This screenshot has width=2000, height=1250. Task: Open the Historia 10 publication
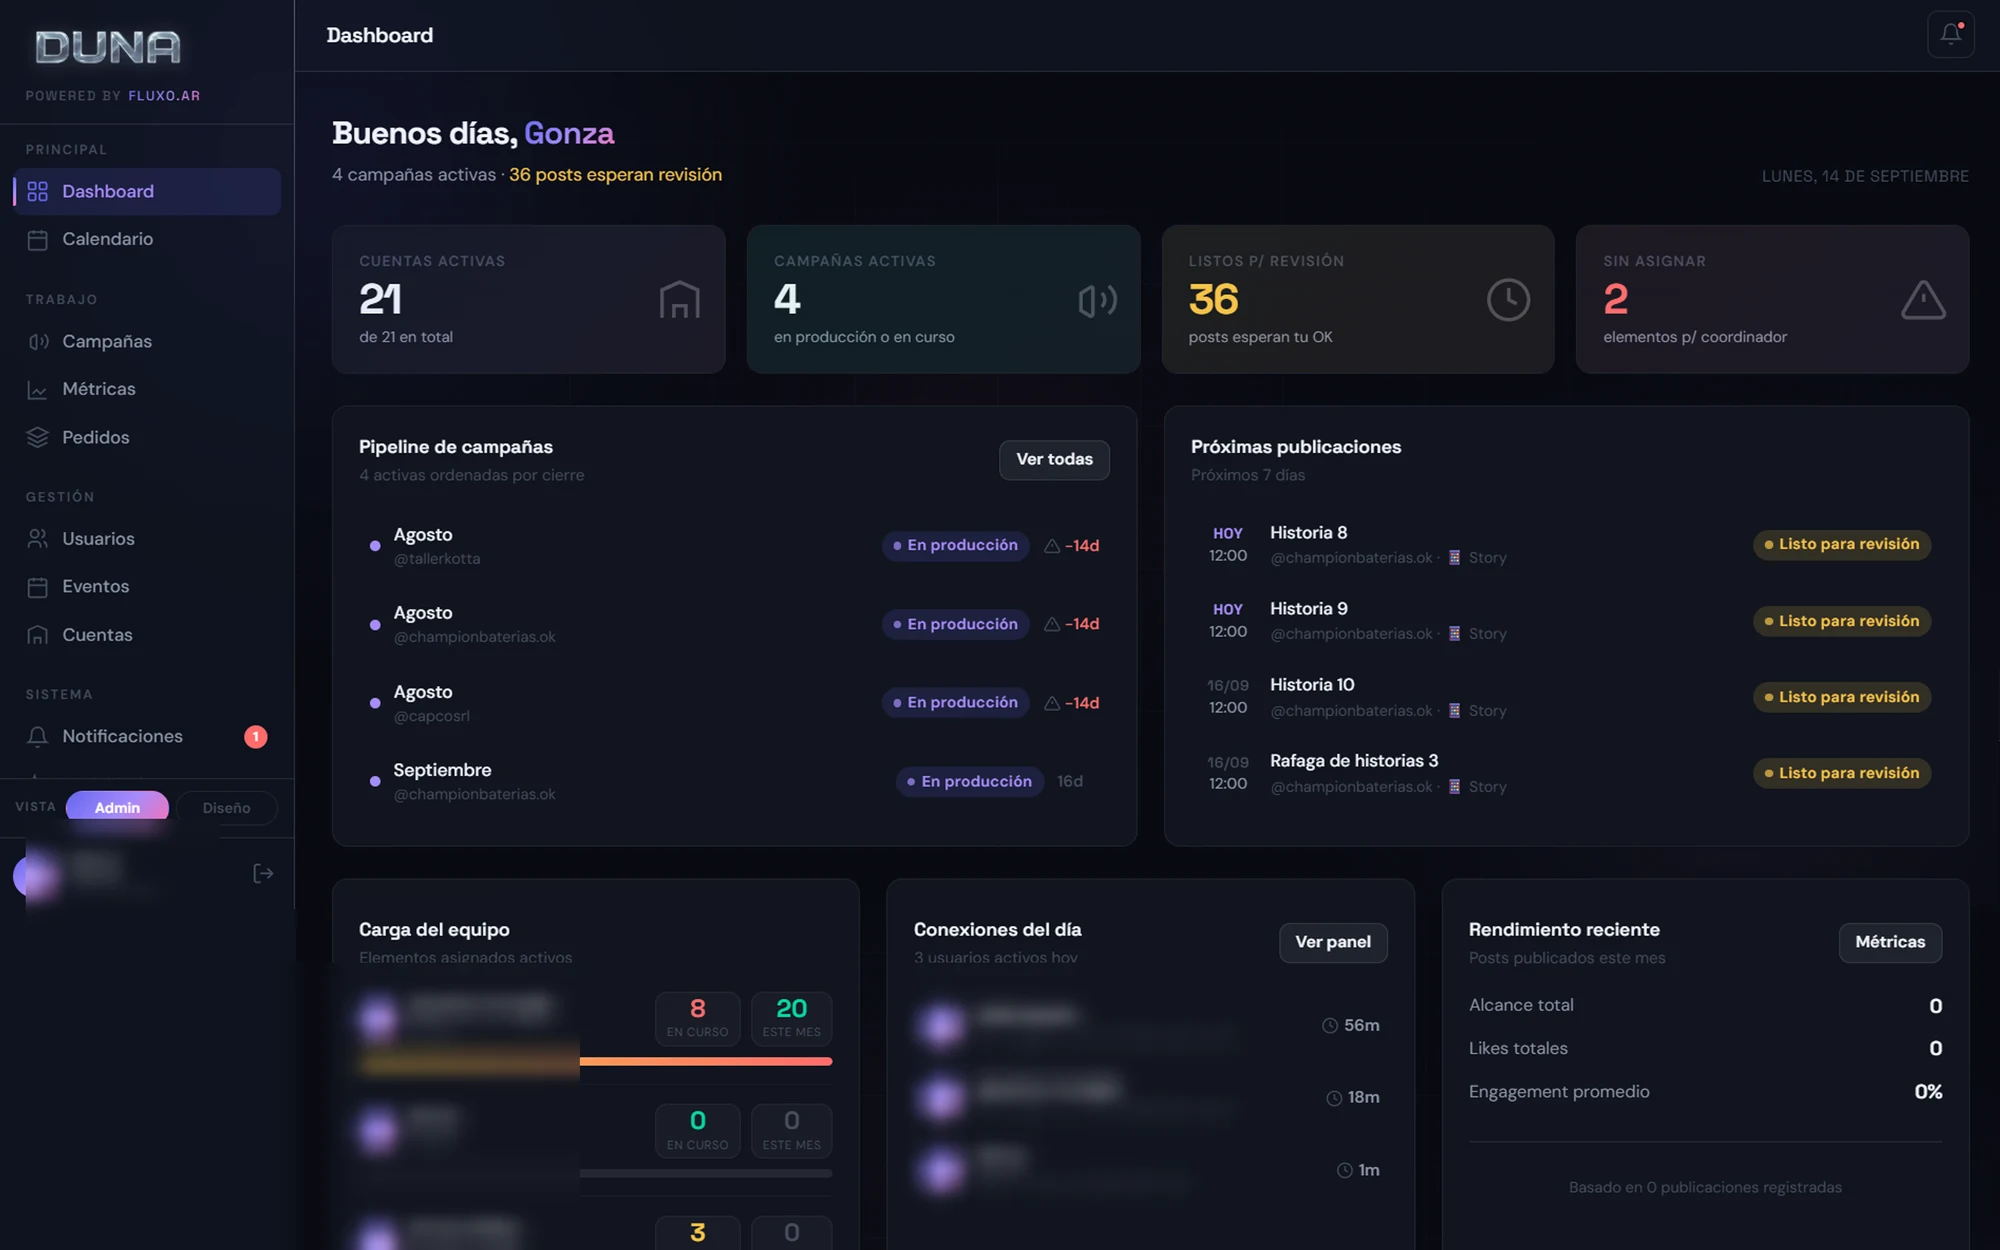(1566, 697)
